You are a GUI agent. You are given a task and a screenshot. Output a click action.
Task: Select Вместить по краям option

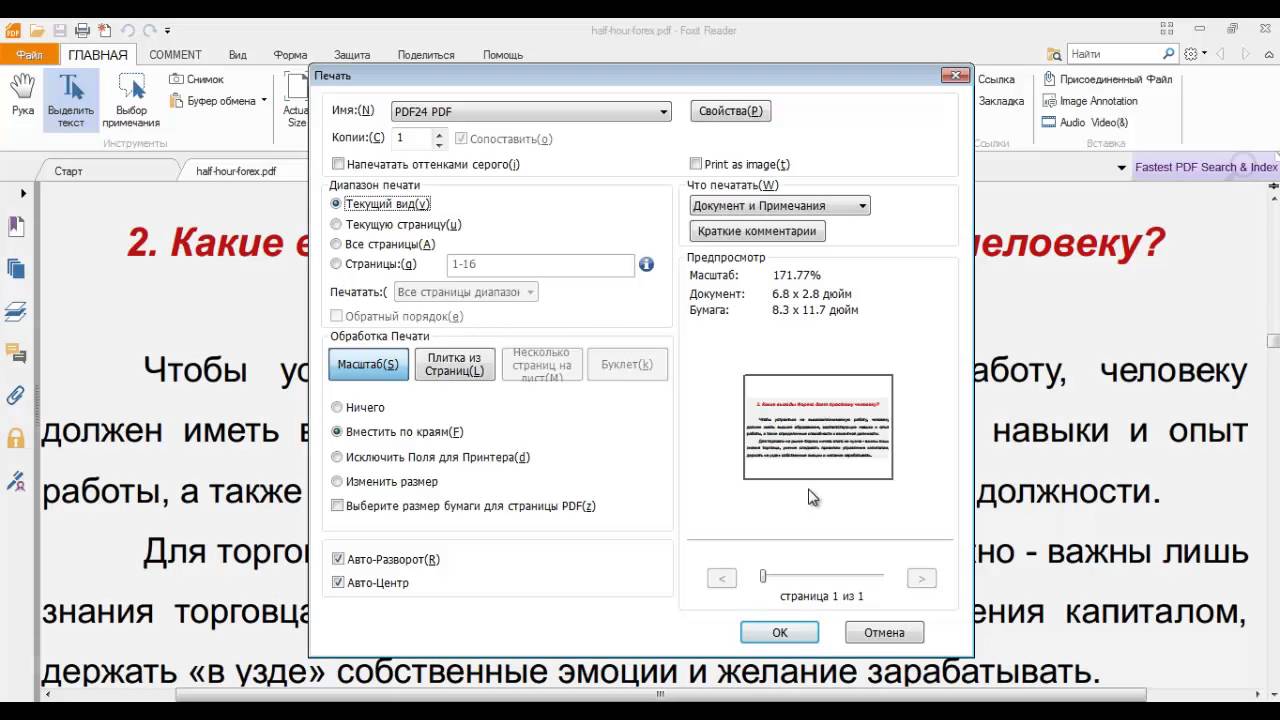[336, 432]
